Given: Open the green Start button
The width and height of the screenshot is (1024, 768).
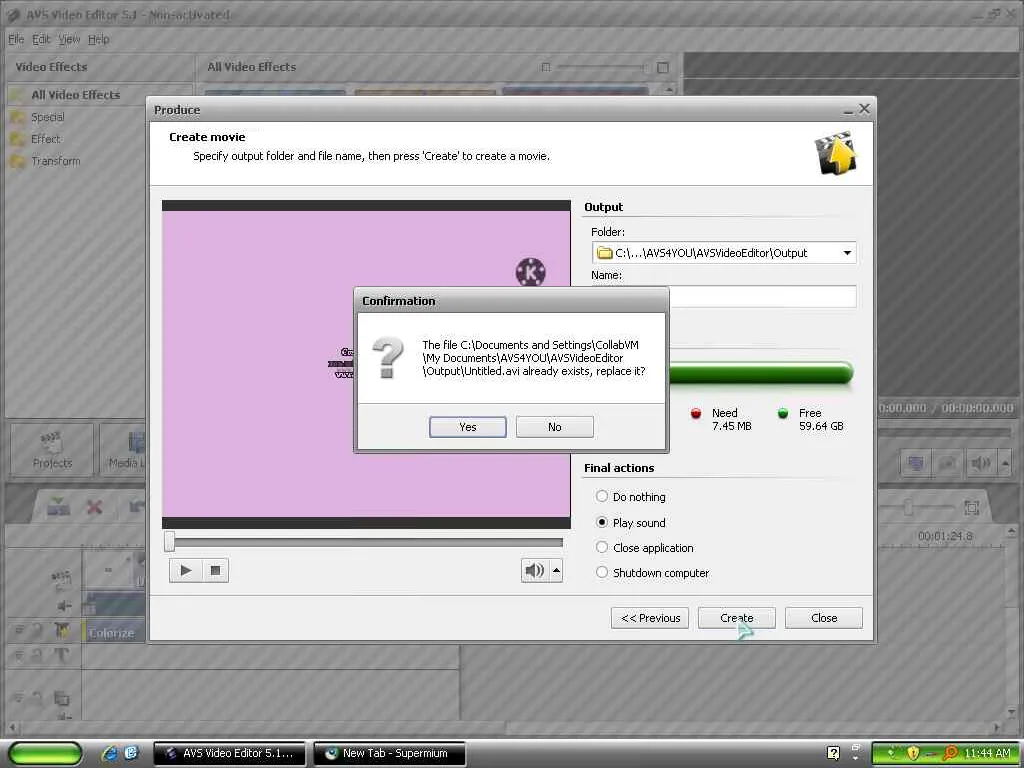Looking at the screenshot, I should 46,753.
